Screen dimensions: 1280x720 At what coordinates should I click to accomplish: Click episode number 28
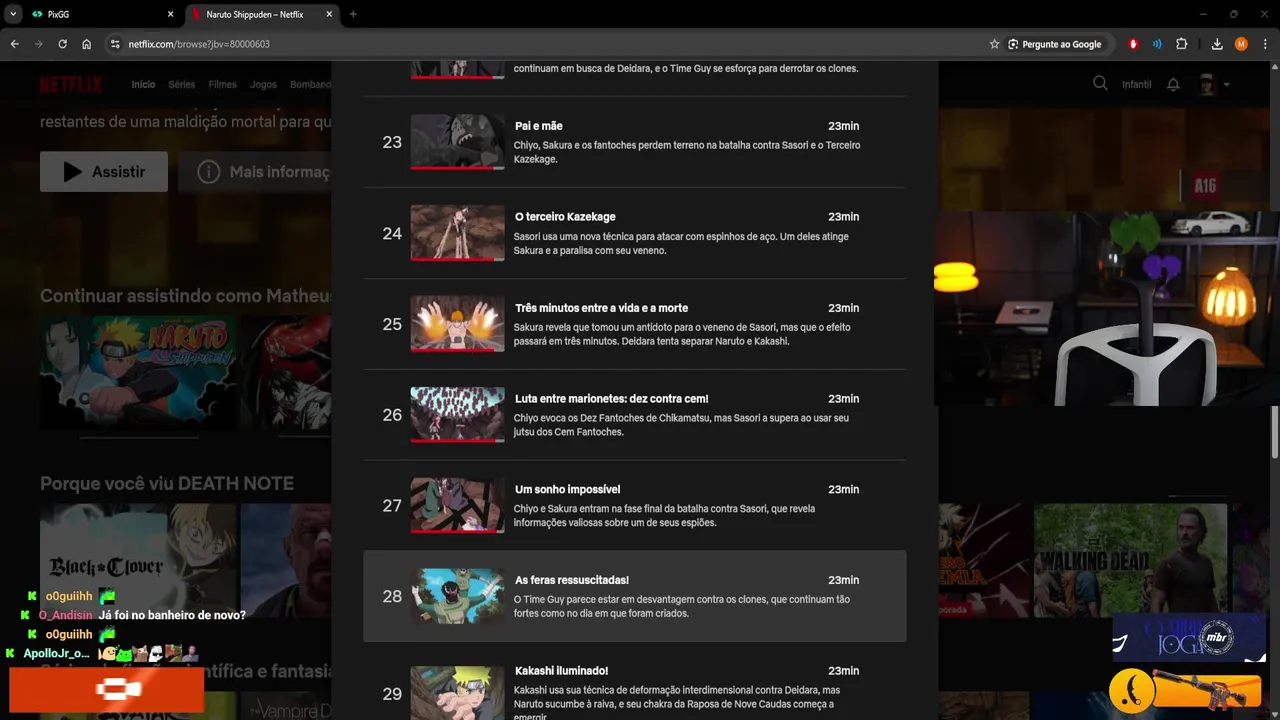pyautogui.click(x=392, y=596)
